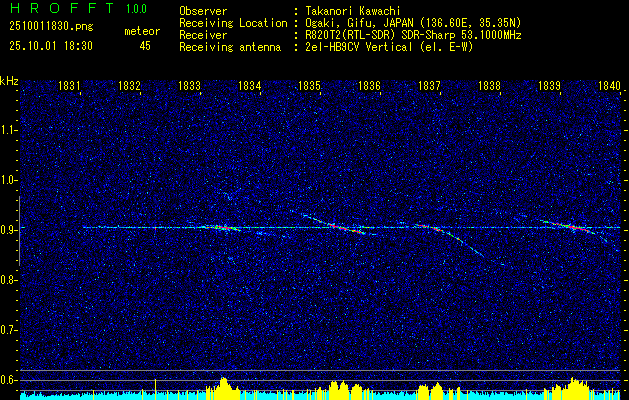Click the HROFFT program title

point(62,8)
